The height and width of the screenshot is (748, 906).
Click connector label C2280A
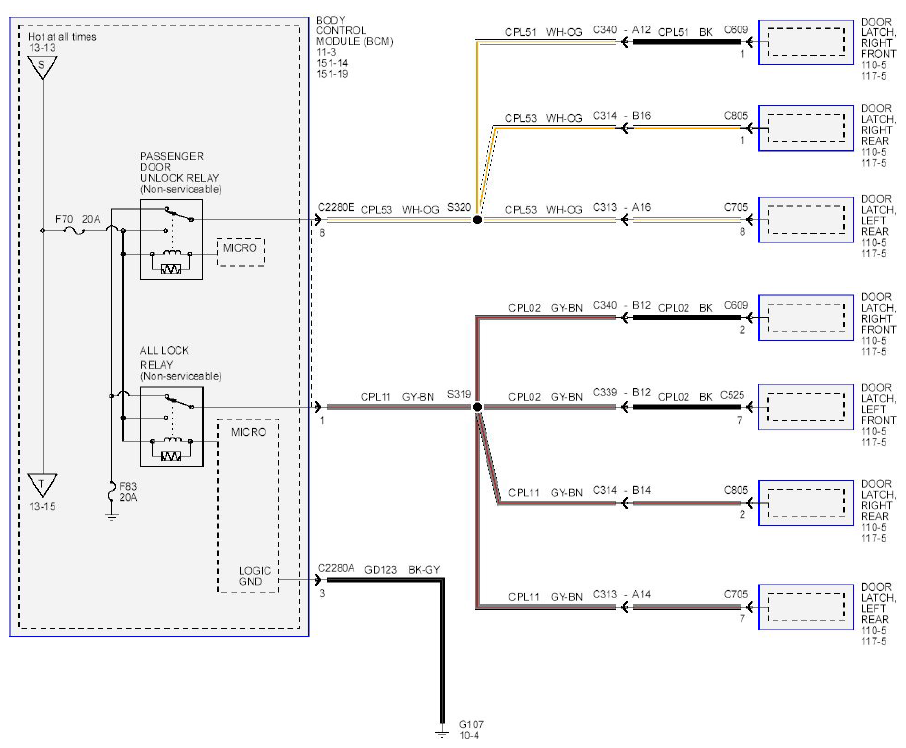coord(336,568)
